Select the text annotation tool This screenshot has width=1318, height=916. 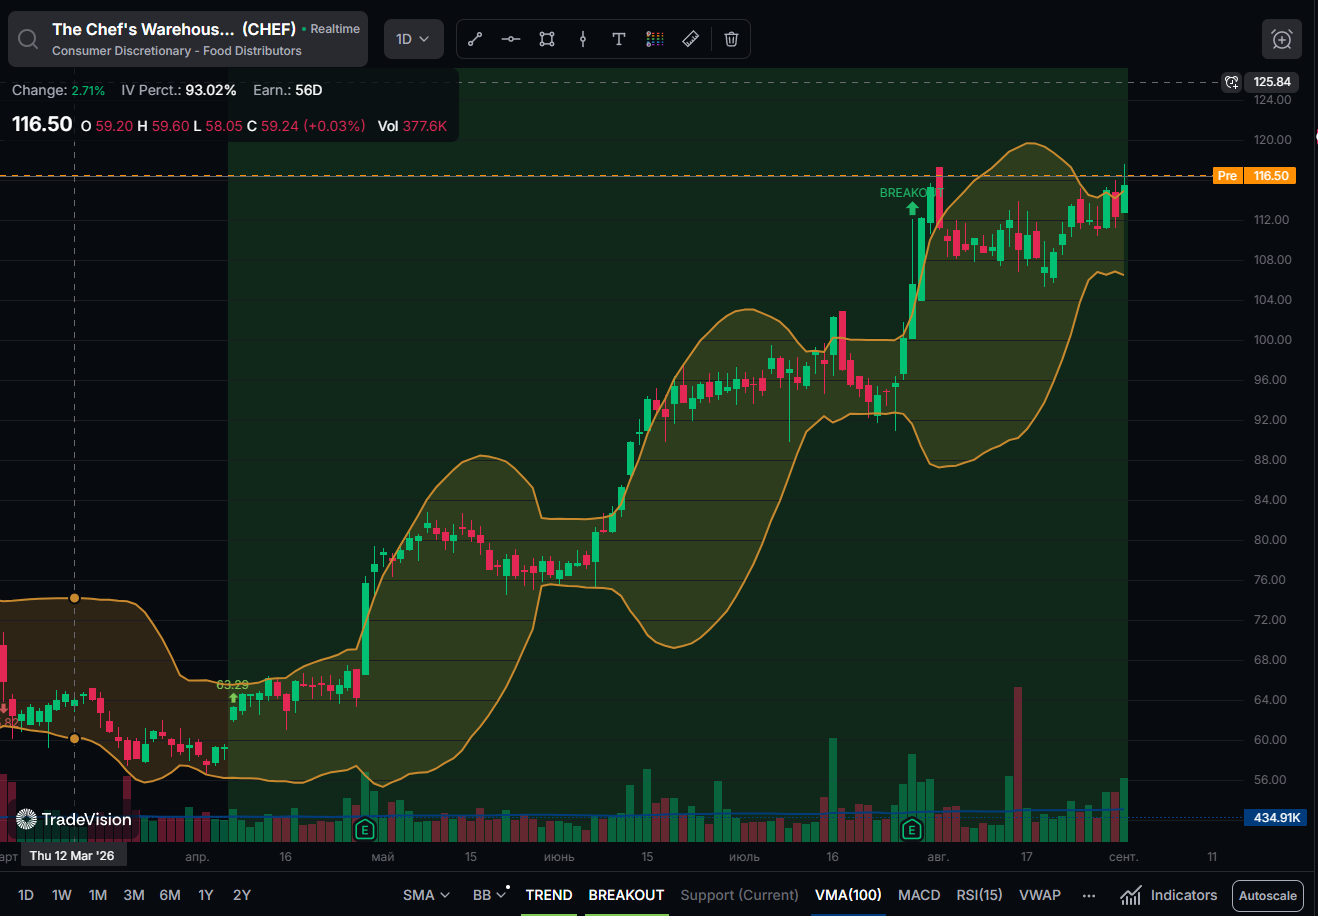tap(619, 39)
